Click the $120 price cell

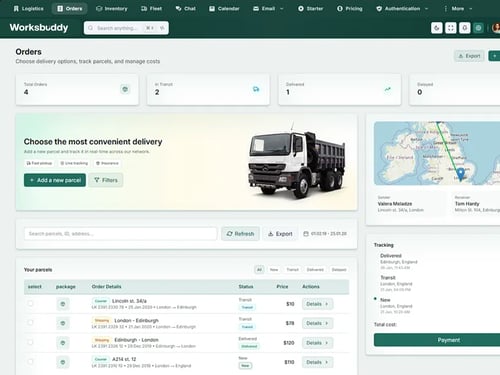[289, 343]
